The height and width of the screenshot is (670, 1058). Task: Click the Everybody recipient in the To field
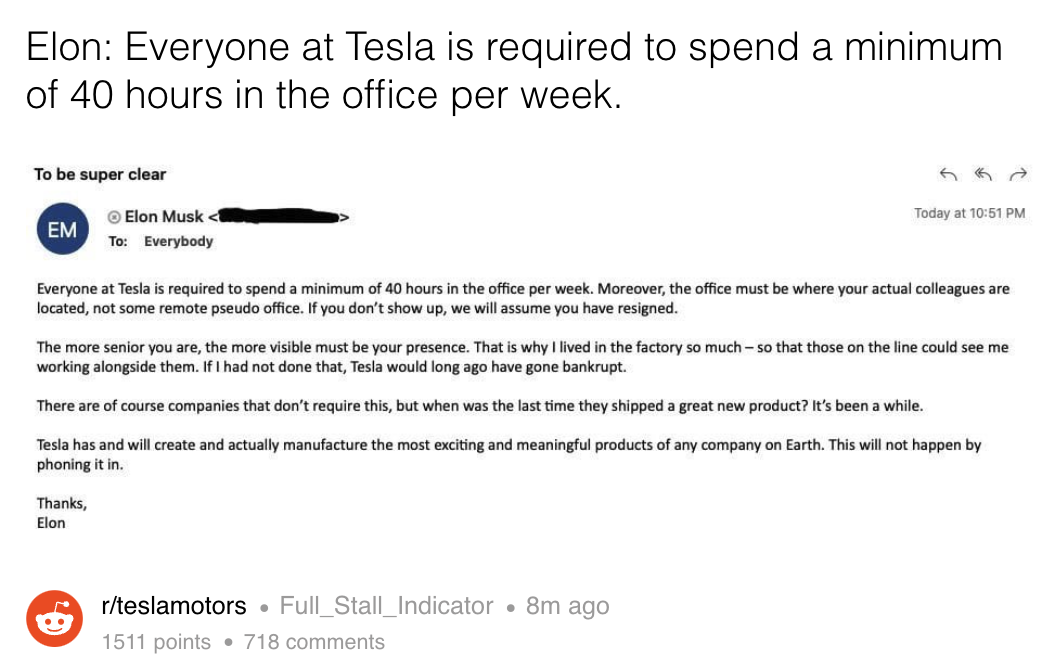[x=178, y=241]
